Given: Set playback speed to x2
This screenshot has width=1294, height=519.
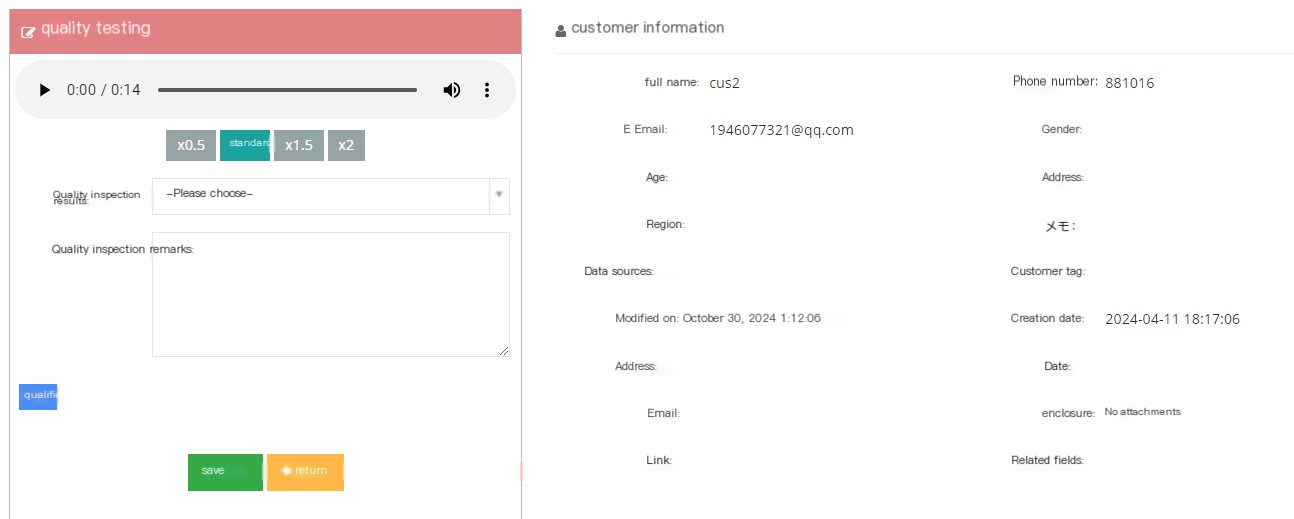Looking at the screenshot, I should [346, 145].
